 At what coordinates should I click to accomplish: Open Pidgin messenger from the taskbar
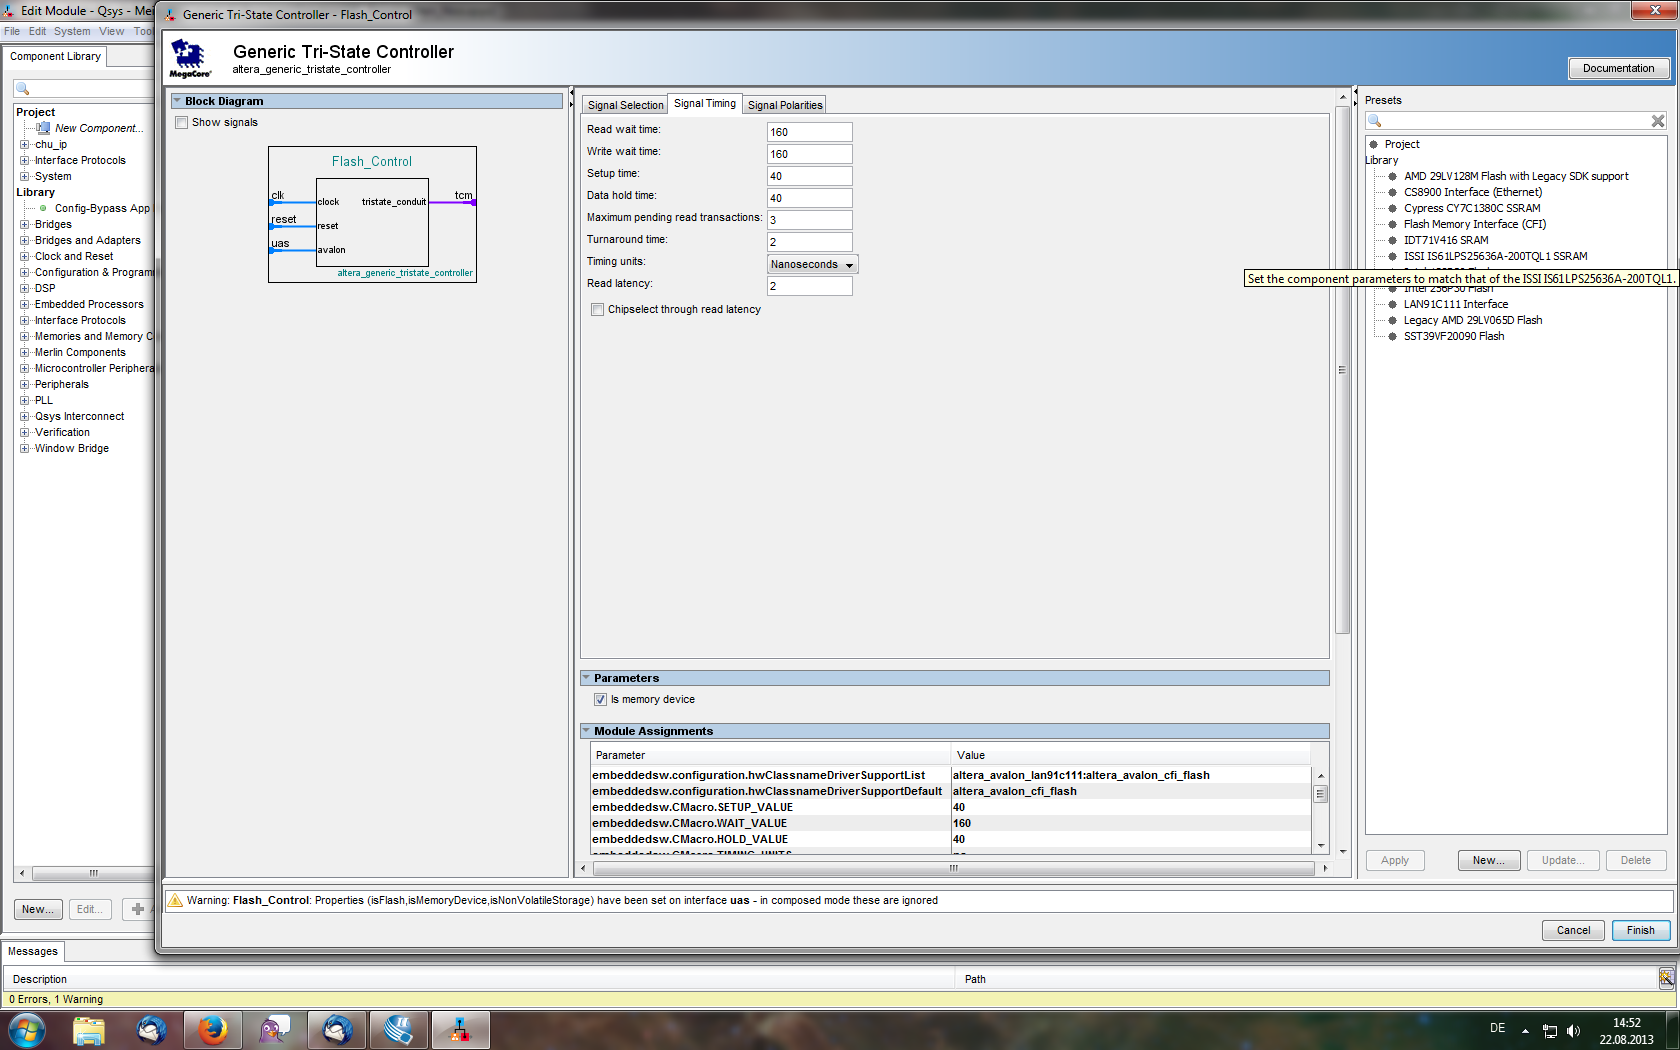click(274, 1029)
